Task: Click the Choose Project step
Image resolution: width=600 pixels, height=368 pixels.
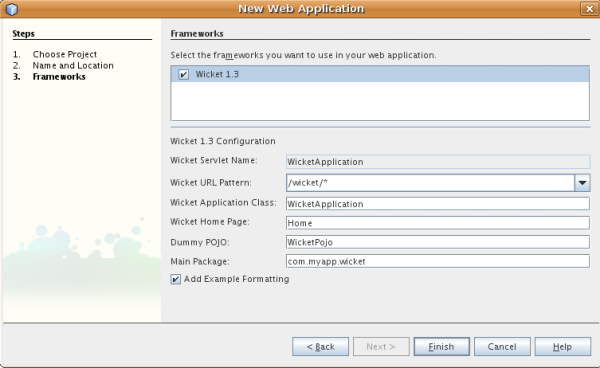Action: [65, 54]
